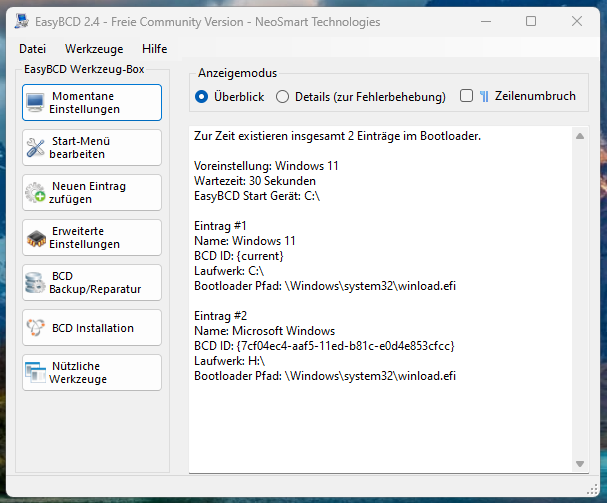Open Erweiterte Einstellungen

pos(92,238)
